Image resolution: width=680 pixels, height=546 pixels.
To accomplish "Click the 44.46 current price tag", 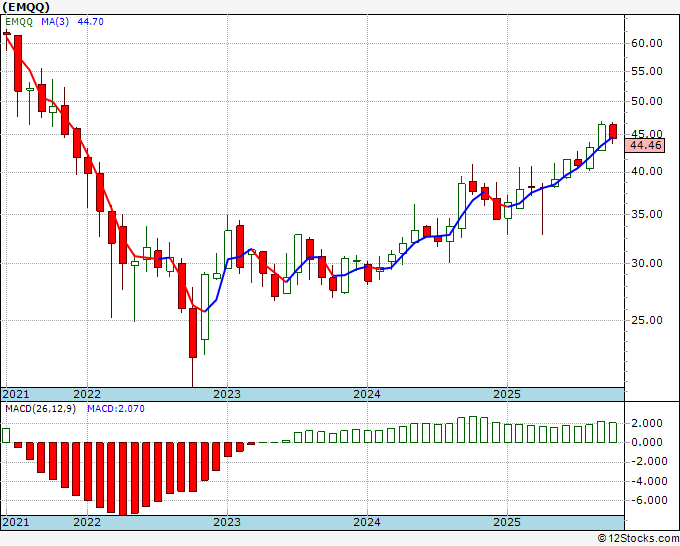I will pyautogui.click(x=645, y=145).
